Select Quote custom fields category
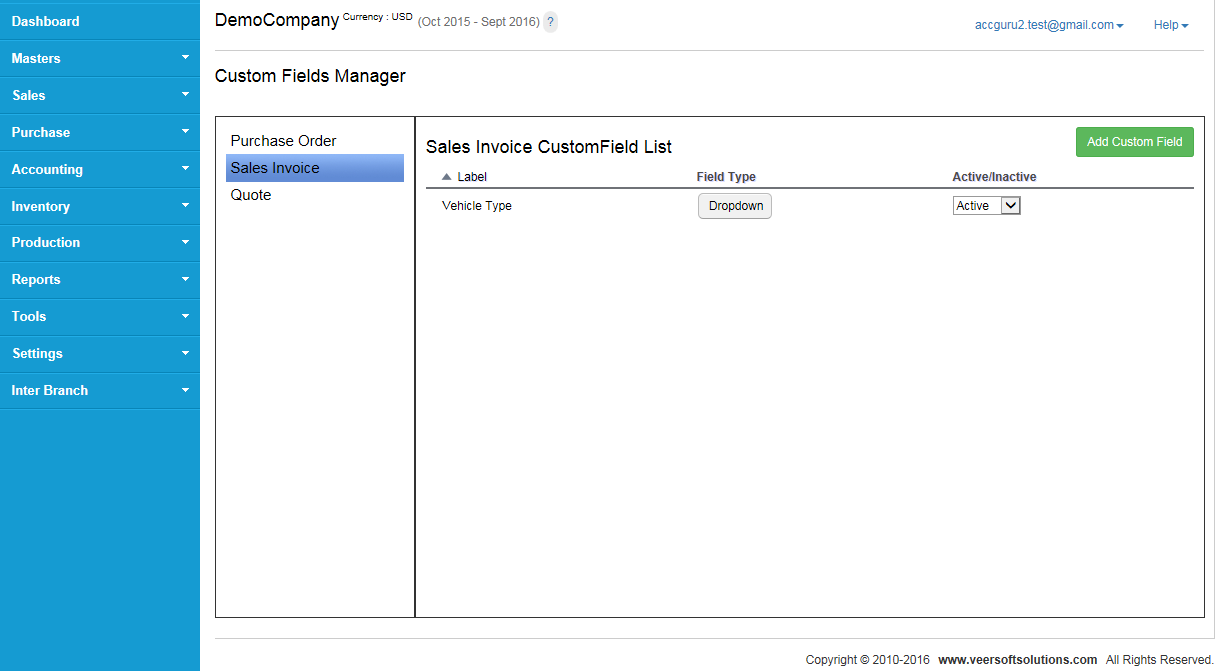Viewport: 1215px width, 671px height. [251, 195]
